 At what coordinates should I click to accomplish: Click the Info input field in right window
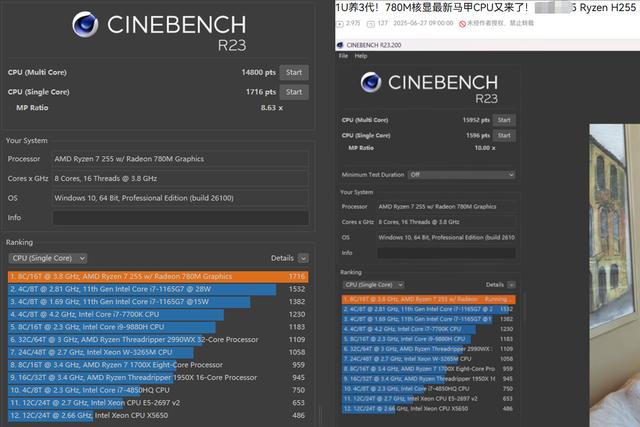click(446, 253)
